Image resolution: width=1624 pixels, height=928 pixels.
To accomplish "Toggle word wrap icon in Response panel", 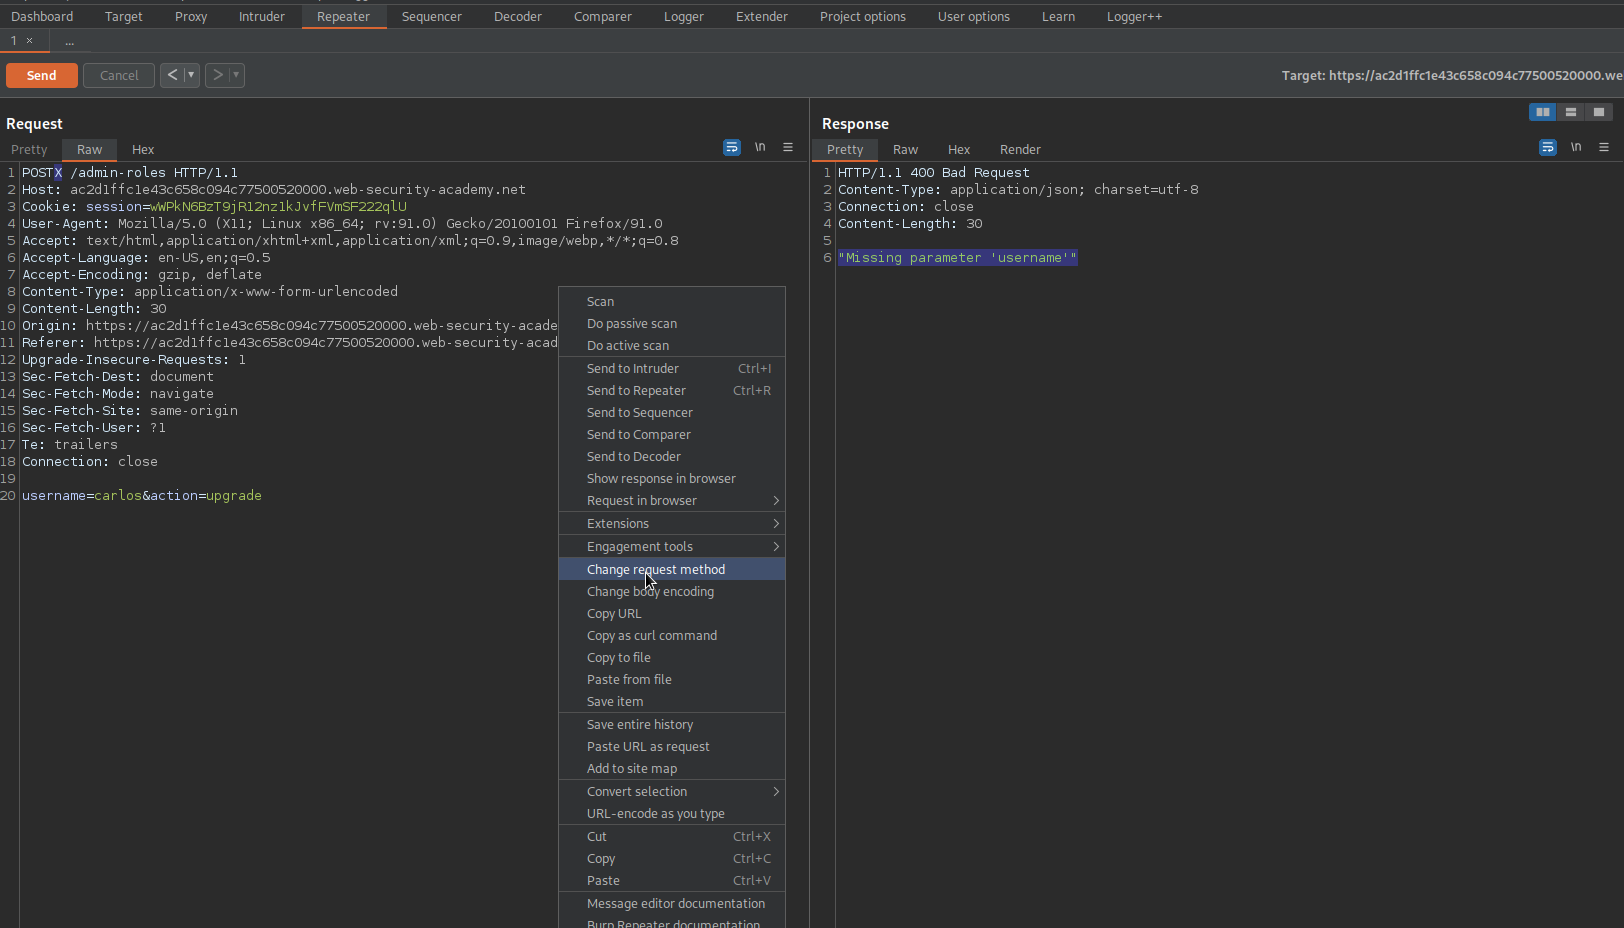I will 1548,147.
